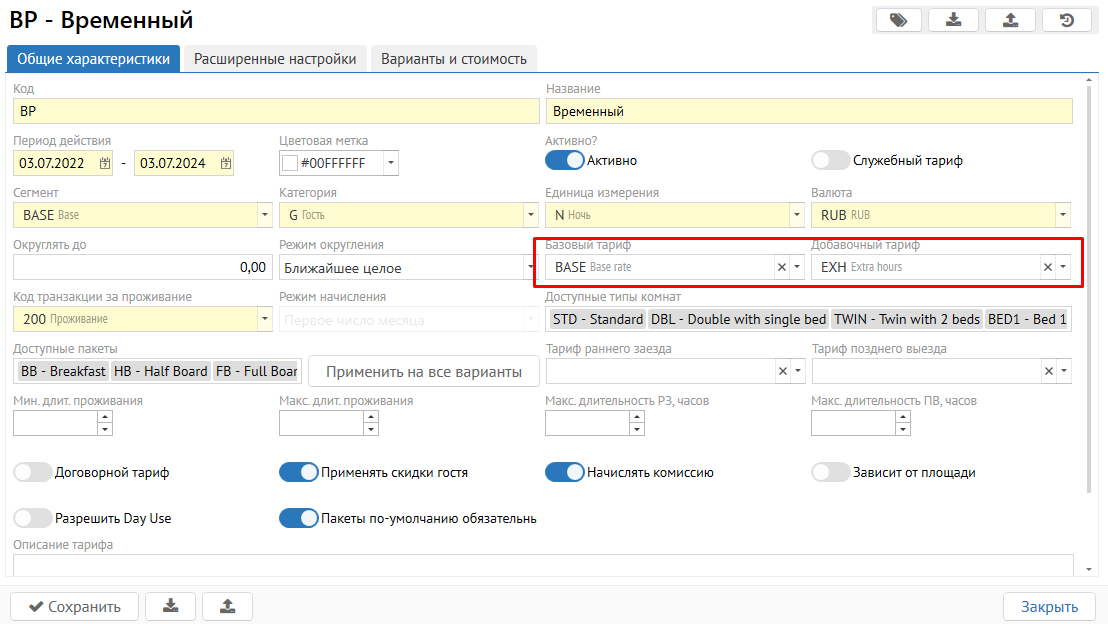Click the tag icon button at top right
The width and height of the screenshot is (1108, 624).
click(898, 20)
